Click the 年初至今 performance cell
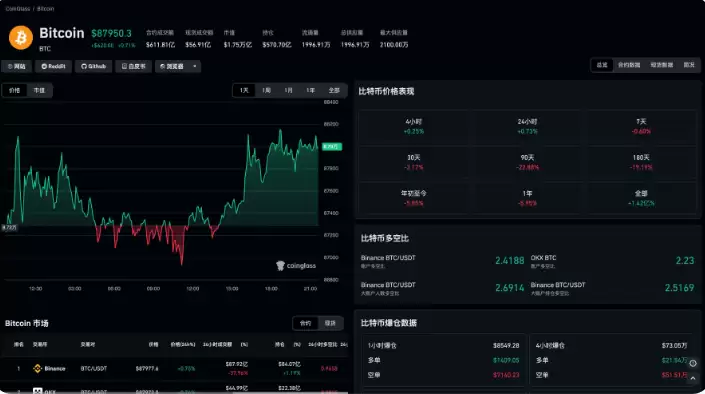705x394 pixels. click(x=414, y=198)
